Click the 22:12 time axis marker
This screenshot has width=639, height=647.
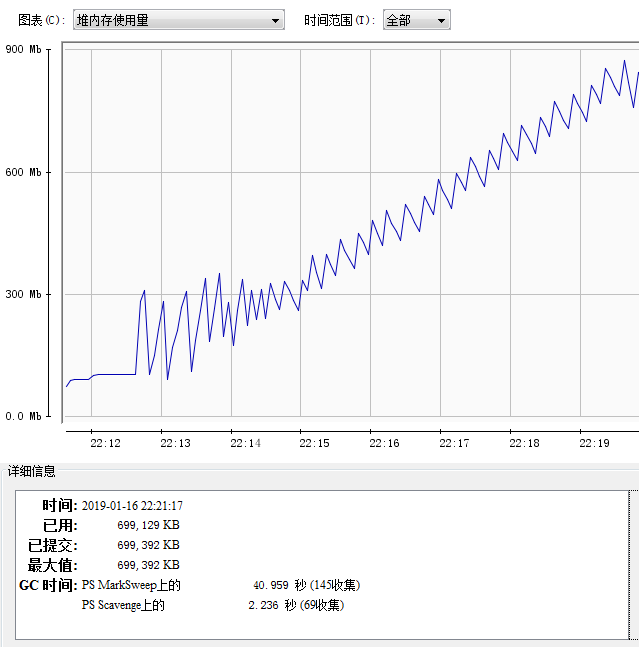pos(105,443)
